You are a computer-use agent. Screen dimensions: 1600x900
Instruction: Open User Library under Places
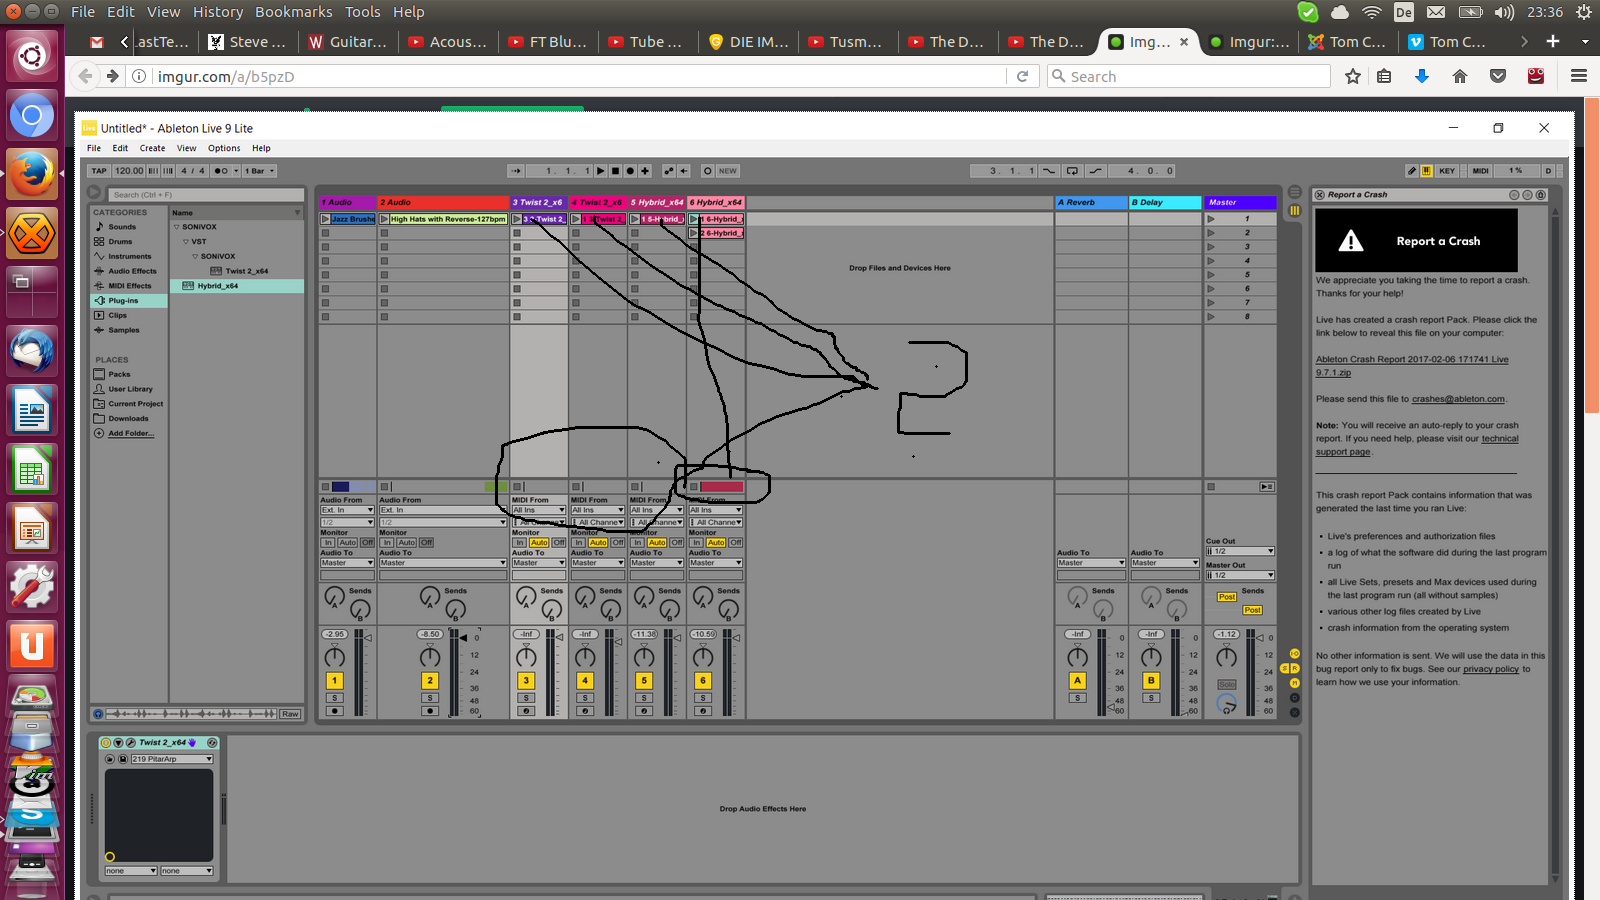(x=130, y=389)
